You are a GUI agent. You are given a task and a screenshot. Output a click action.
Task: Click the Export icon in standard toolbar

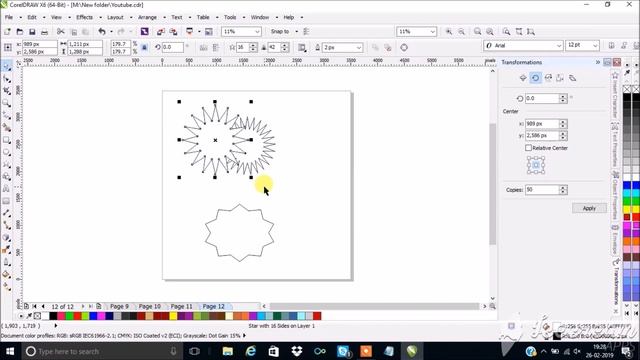pyautogui.click(x=173, y=31)
